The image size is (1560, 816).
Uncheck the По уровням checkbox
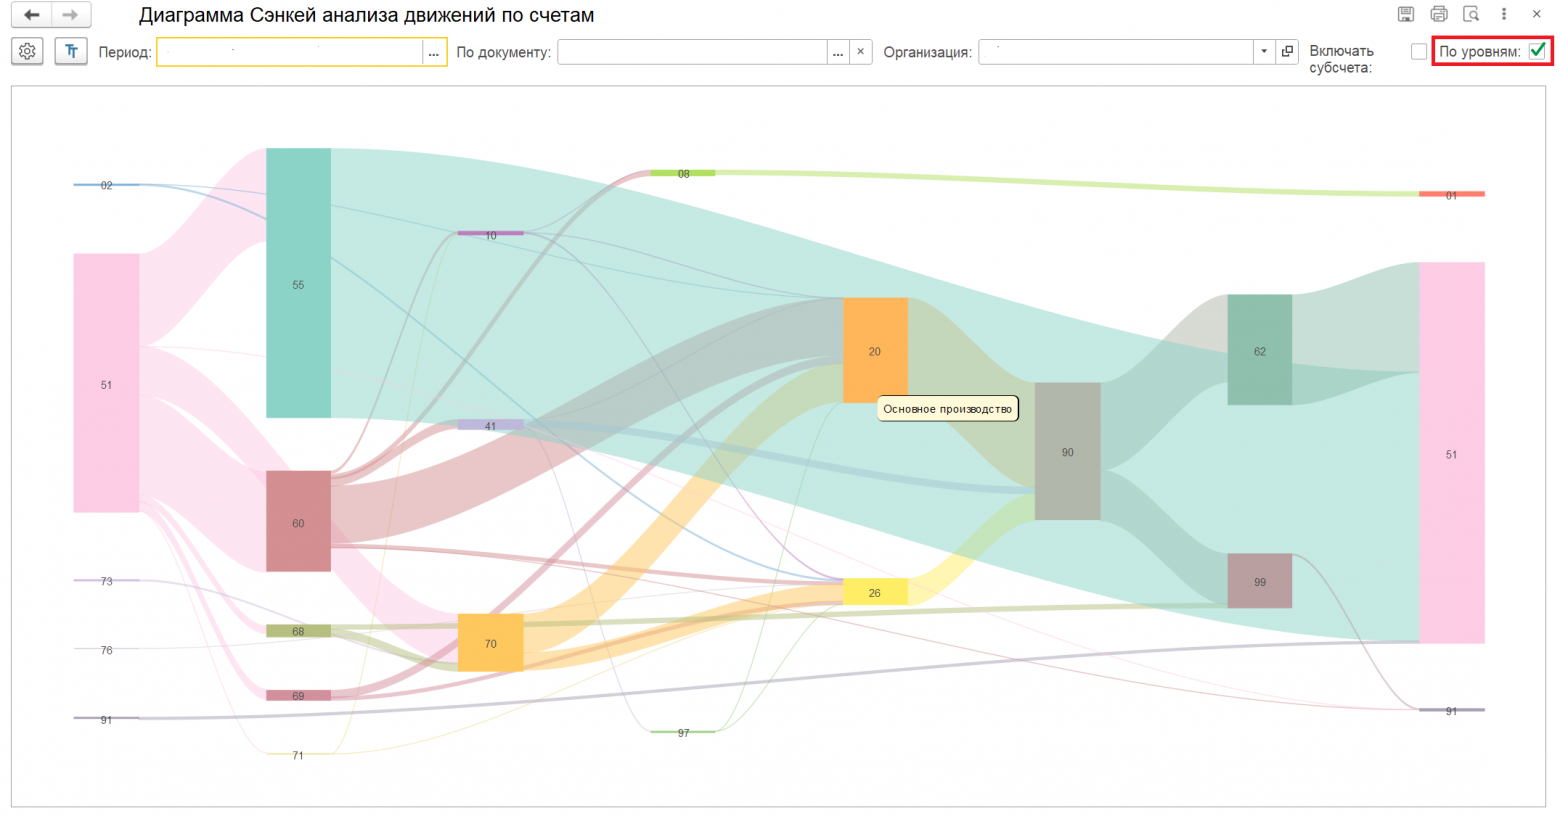point(1537,51)
